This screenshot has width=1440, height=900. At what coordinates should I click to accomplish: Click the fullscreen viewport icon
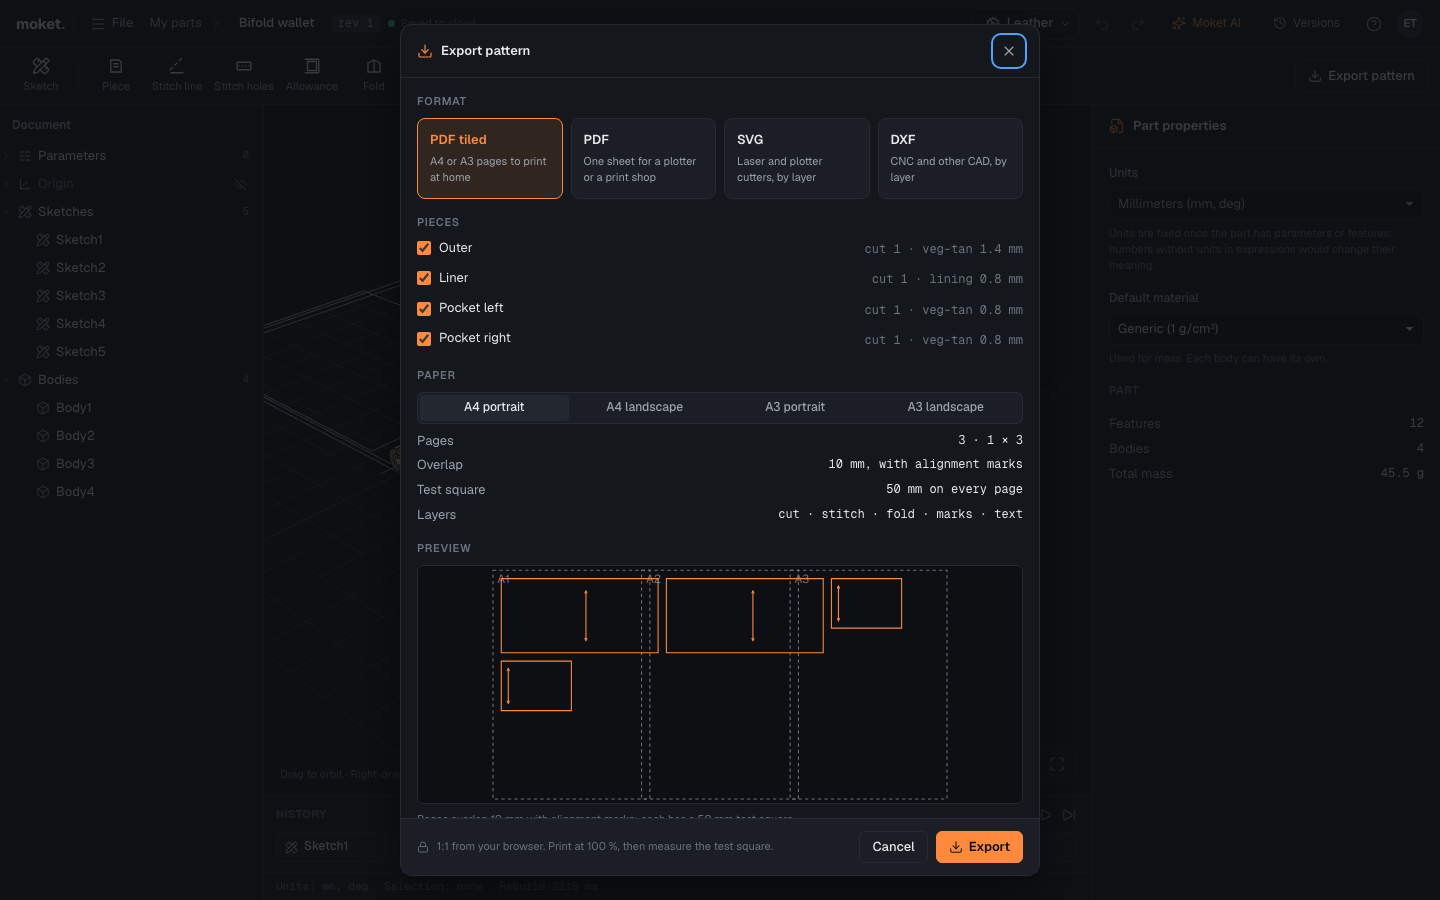1057,764
